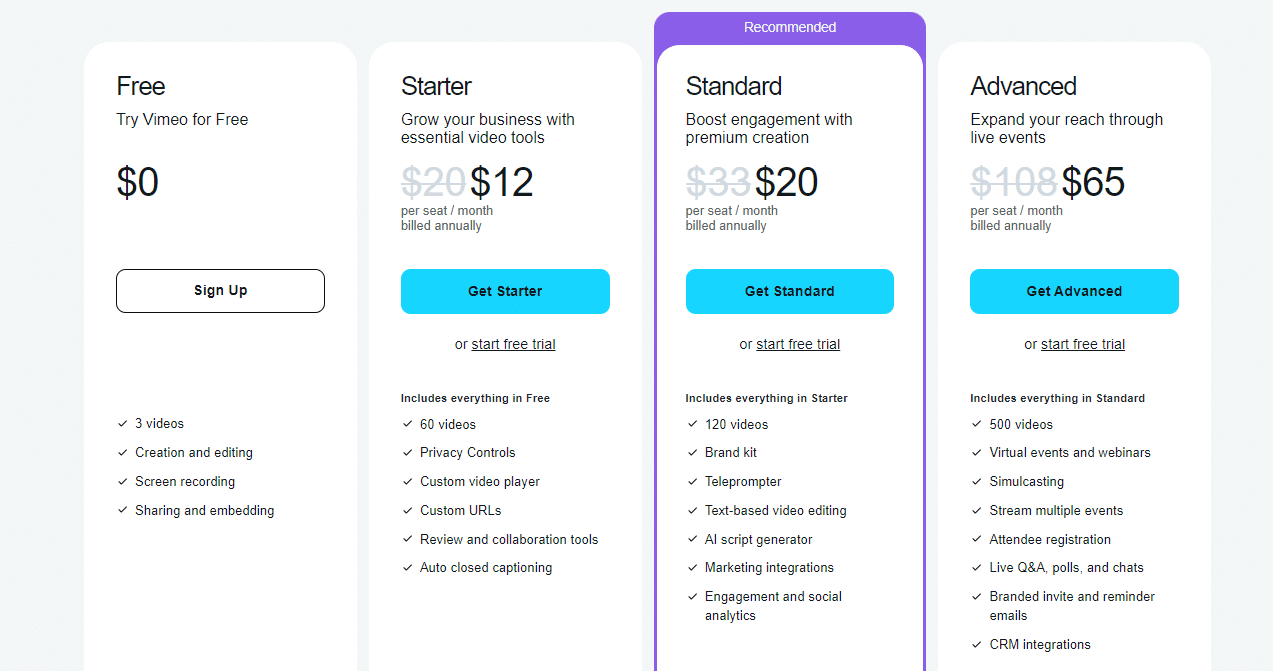Click the Virtual events and webinars feature
This screenshot has width=1273, height=671.
[x=1070, y=452]
